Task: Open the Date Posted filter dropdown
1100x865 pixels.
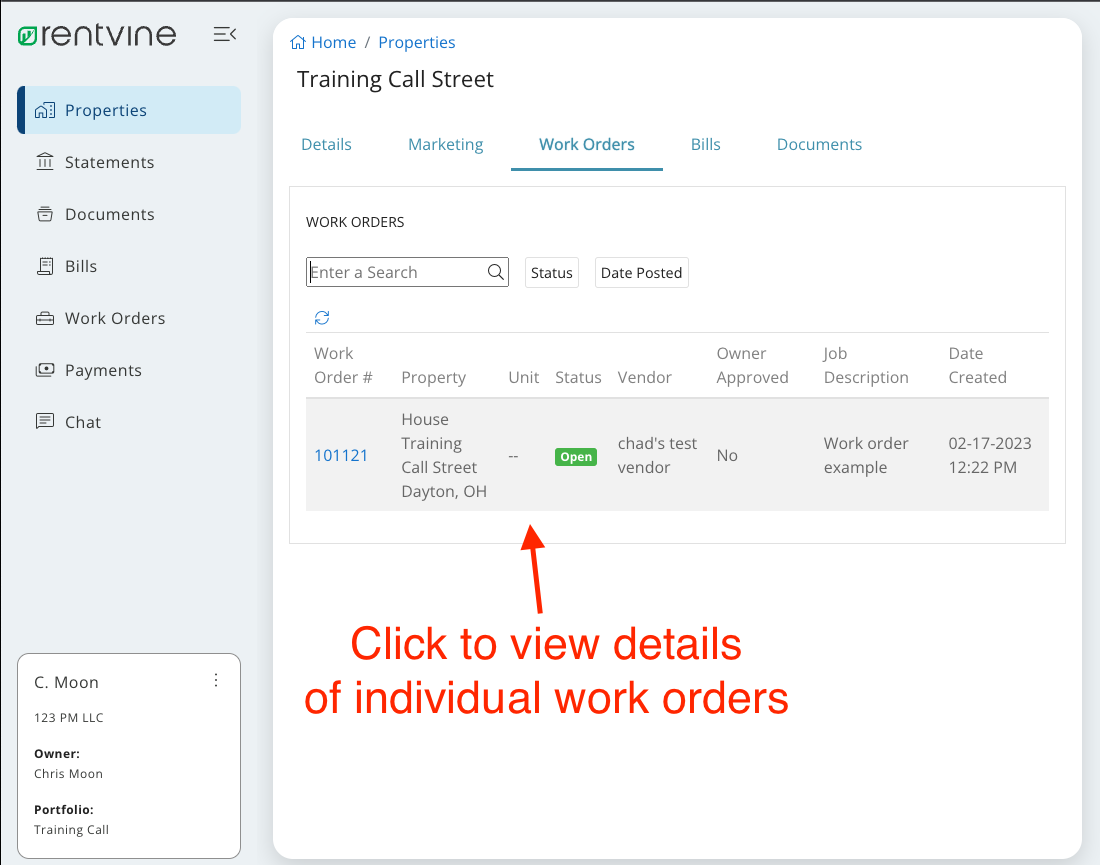Action: click(x=641, y=273)
